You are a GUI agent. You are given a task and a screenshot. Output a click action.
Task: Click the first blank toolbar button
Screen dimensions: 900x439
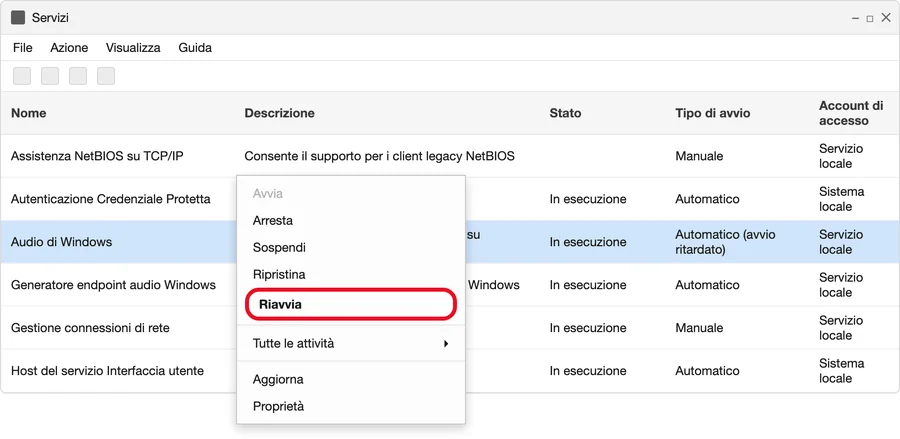click(22, 76)
